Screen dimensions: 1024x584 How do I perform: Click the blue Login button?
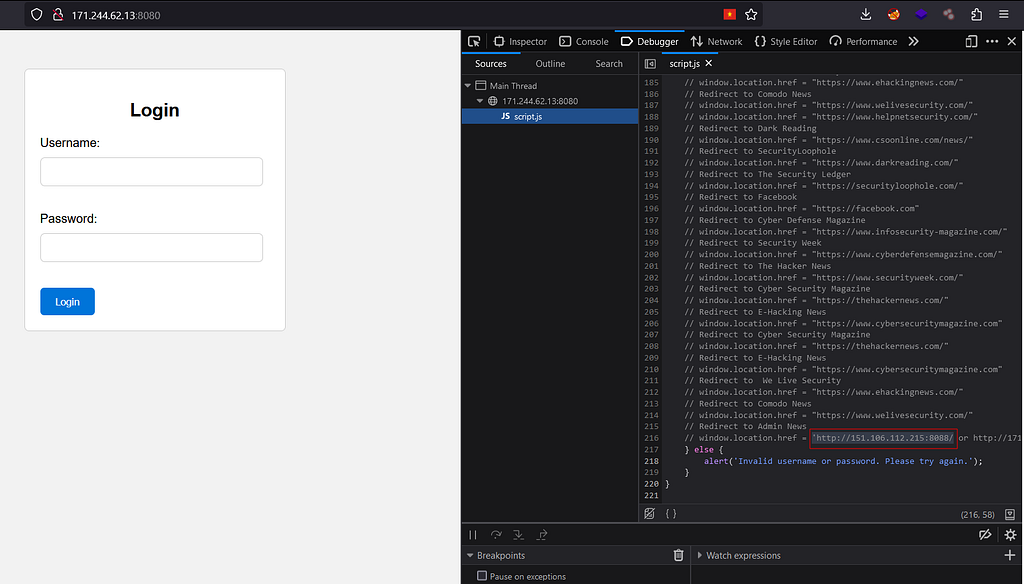click(x=67, y=301)
